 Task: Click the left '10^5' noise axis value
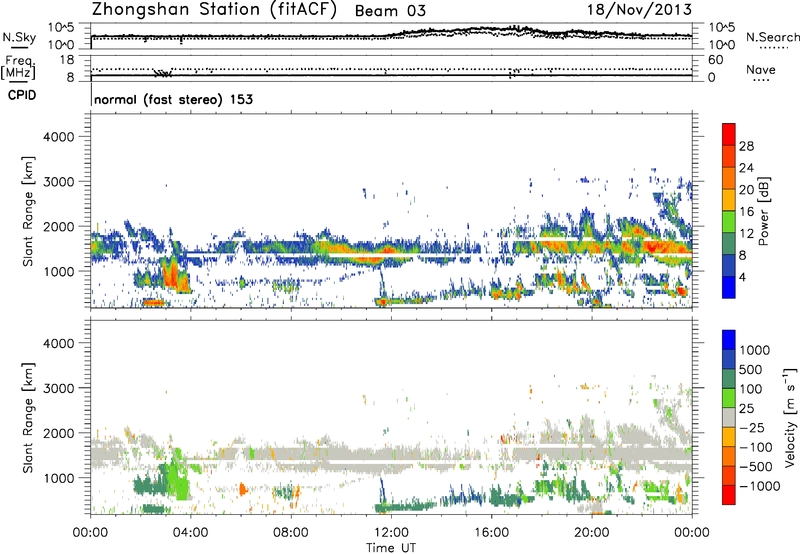pyautogui.click(x=61, y=27)
